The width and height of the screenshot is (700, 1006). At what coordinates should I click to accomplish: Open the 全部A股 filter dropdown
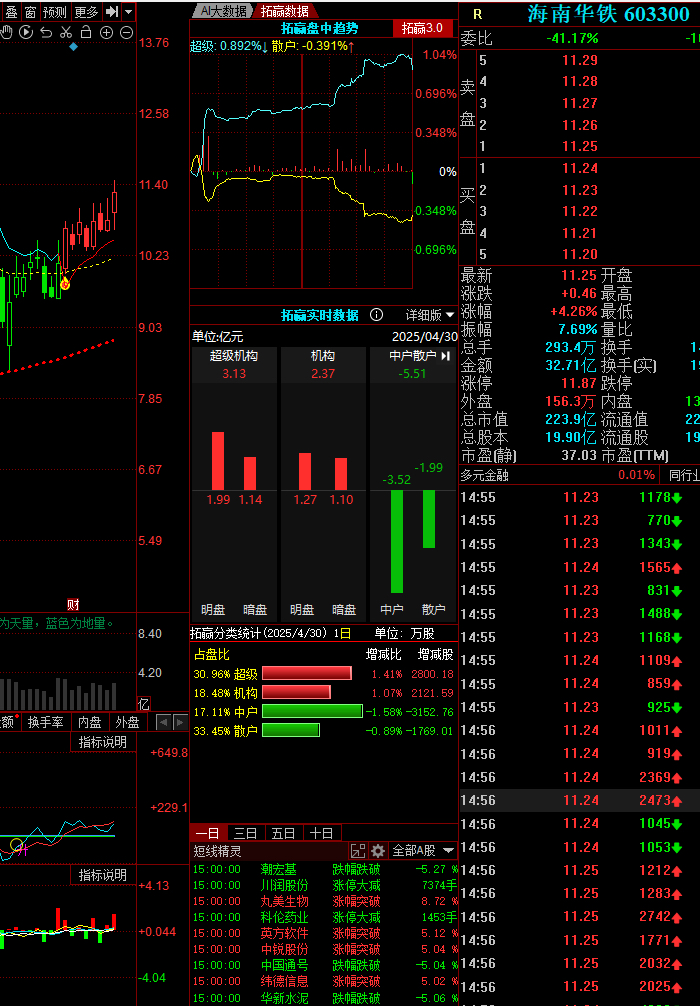tap(423, 851)
